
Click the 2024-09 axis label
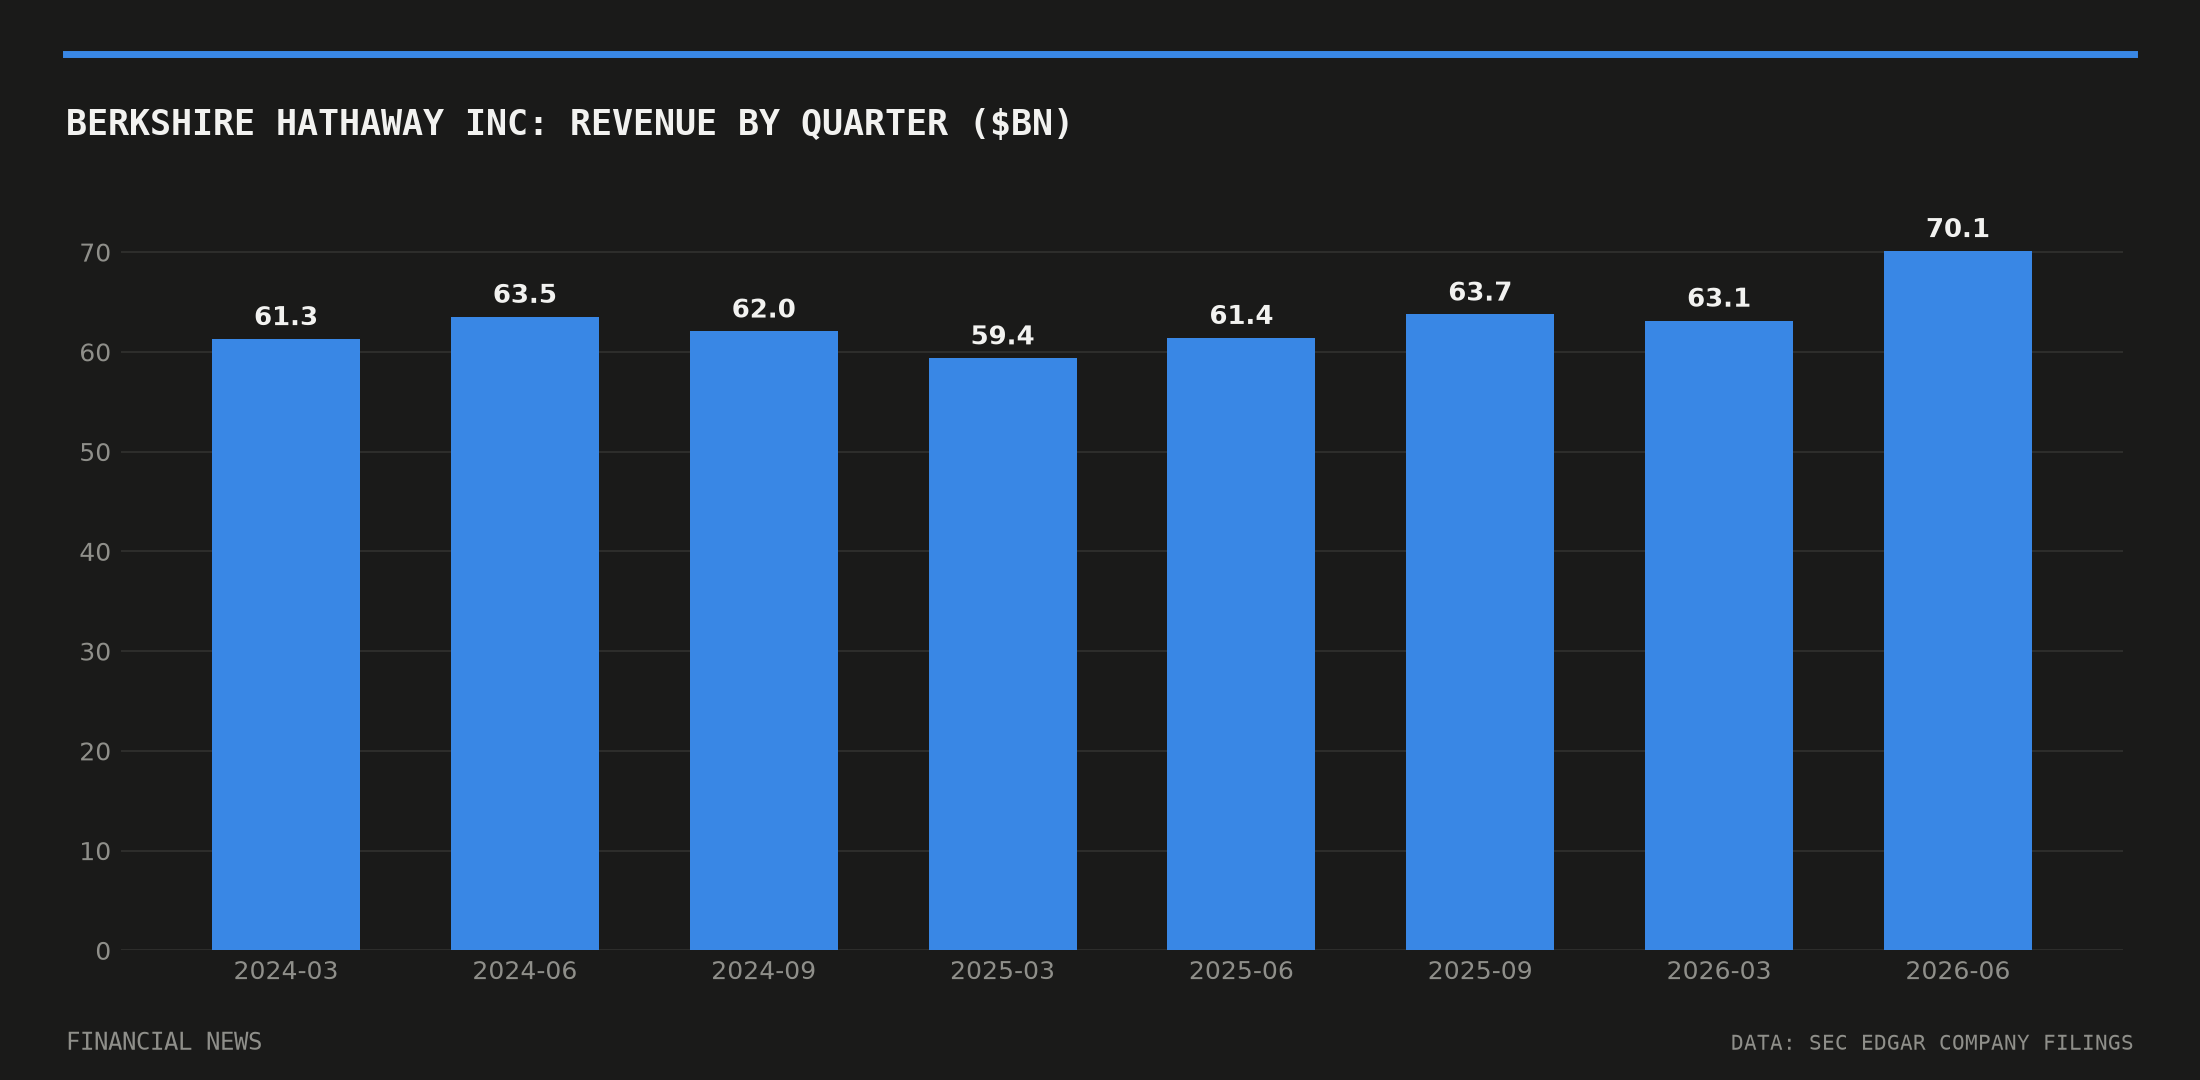[764, 971]
